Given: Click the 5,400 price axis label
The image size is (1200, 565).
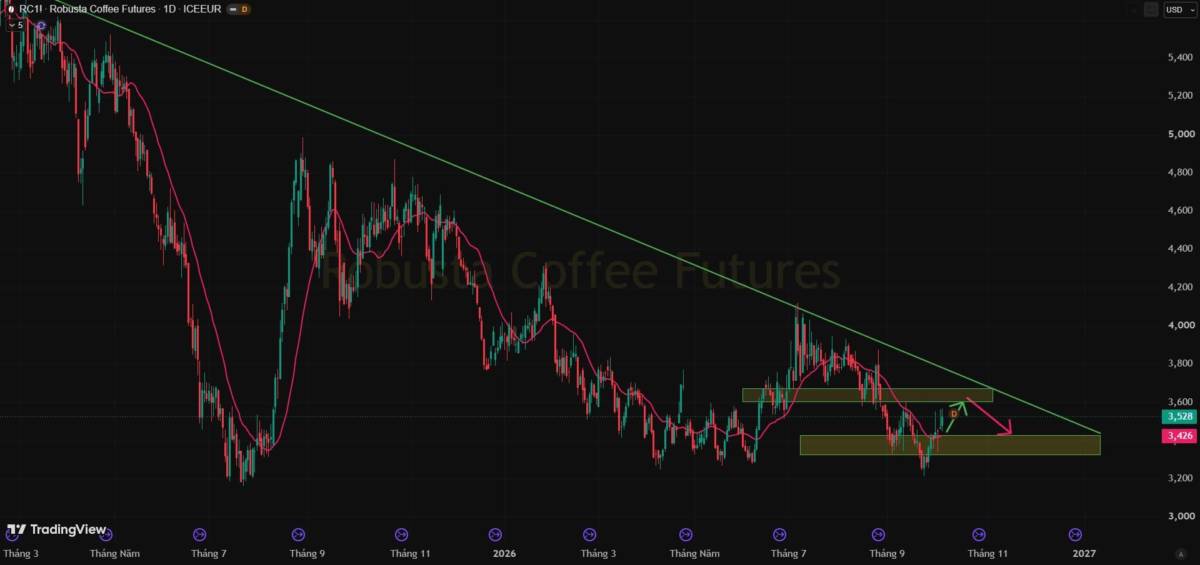Looking at the screenshot, I should [x=1180, y=58].
